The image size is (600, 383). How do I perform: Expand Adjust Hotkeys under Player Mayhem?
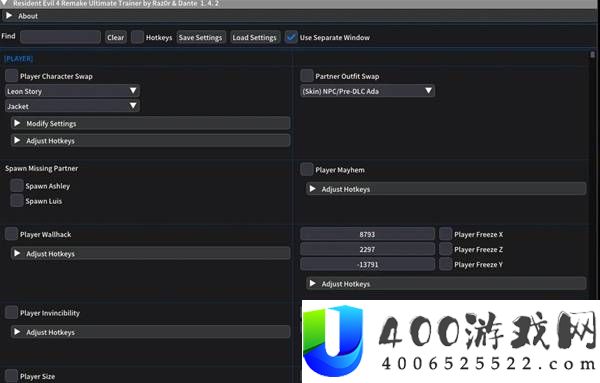coord(446,189)
